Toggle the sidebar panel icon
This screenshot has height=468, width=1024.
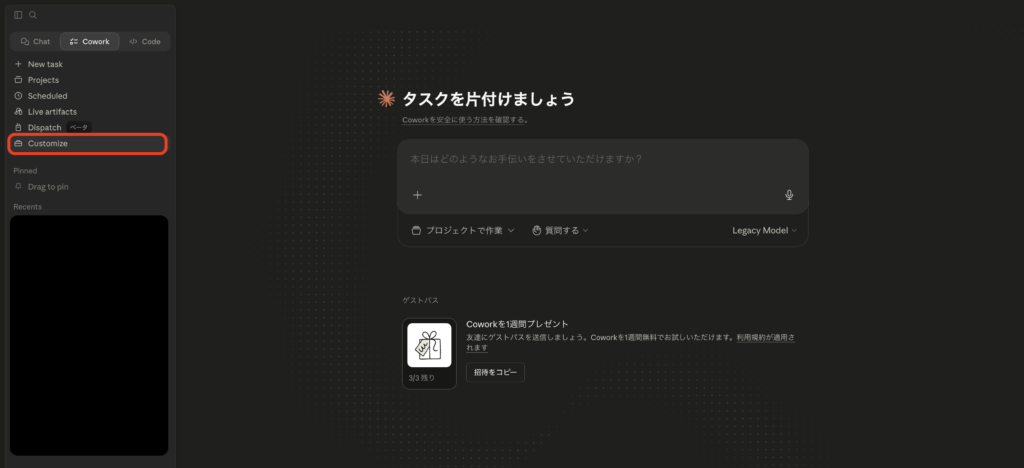[x=18, y=15]
